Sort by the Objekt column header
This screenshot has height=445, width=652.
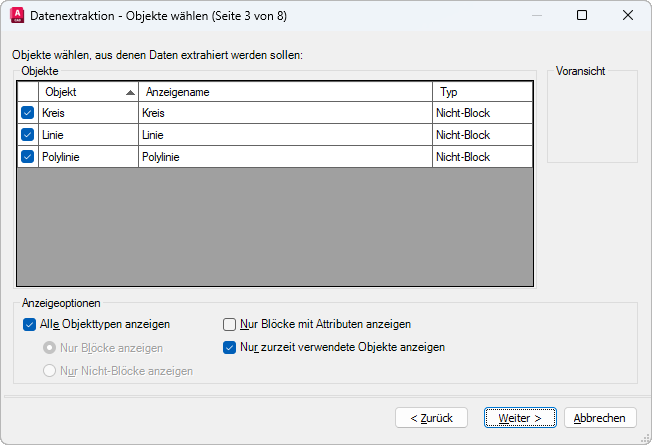pyautogui.click(x=87, y=92)
